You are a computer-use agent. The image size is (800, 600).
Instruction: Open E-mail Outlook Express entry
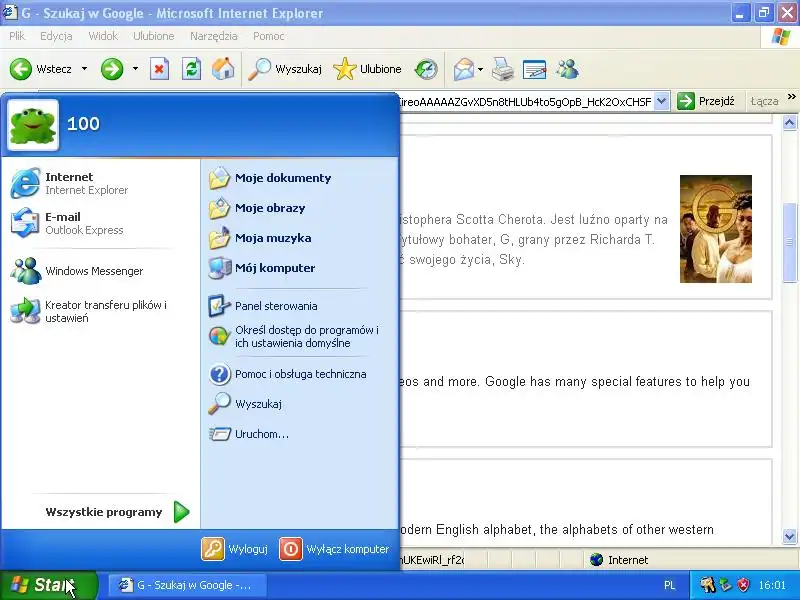tap(100, 223)
